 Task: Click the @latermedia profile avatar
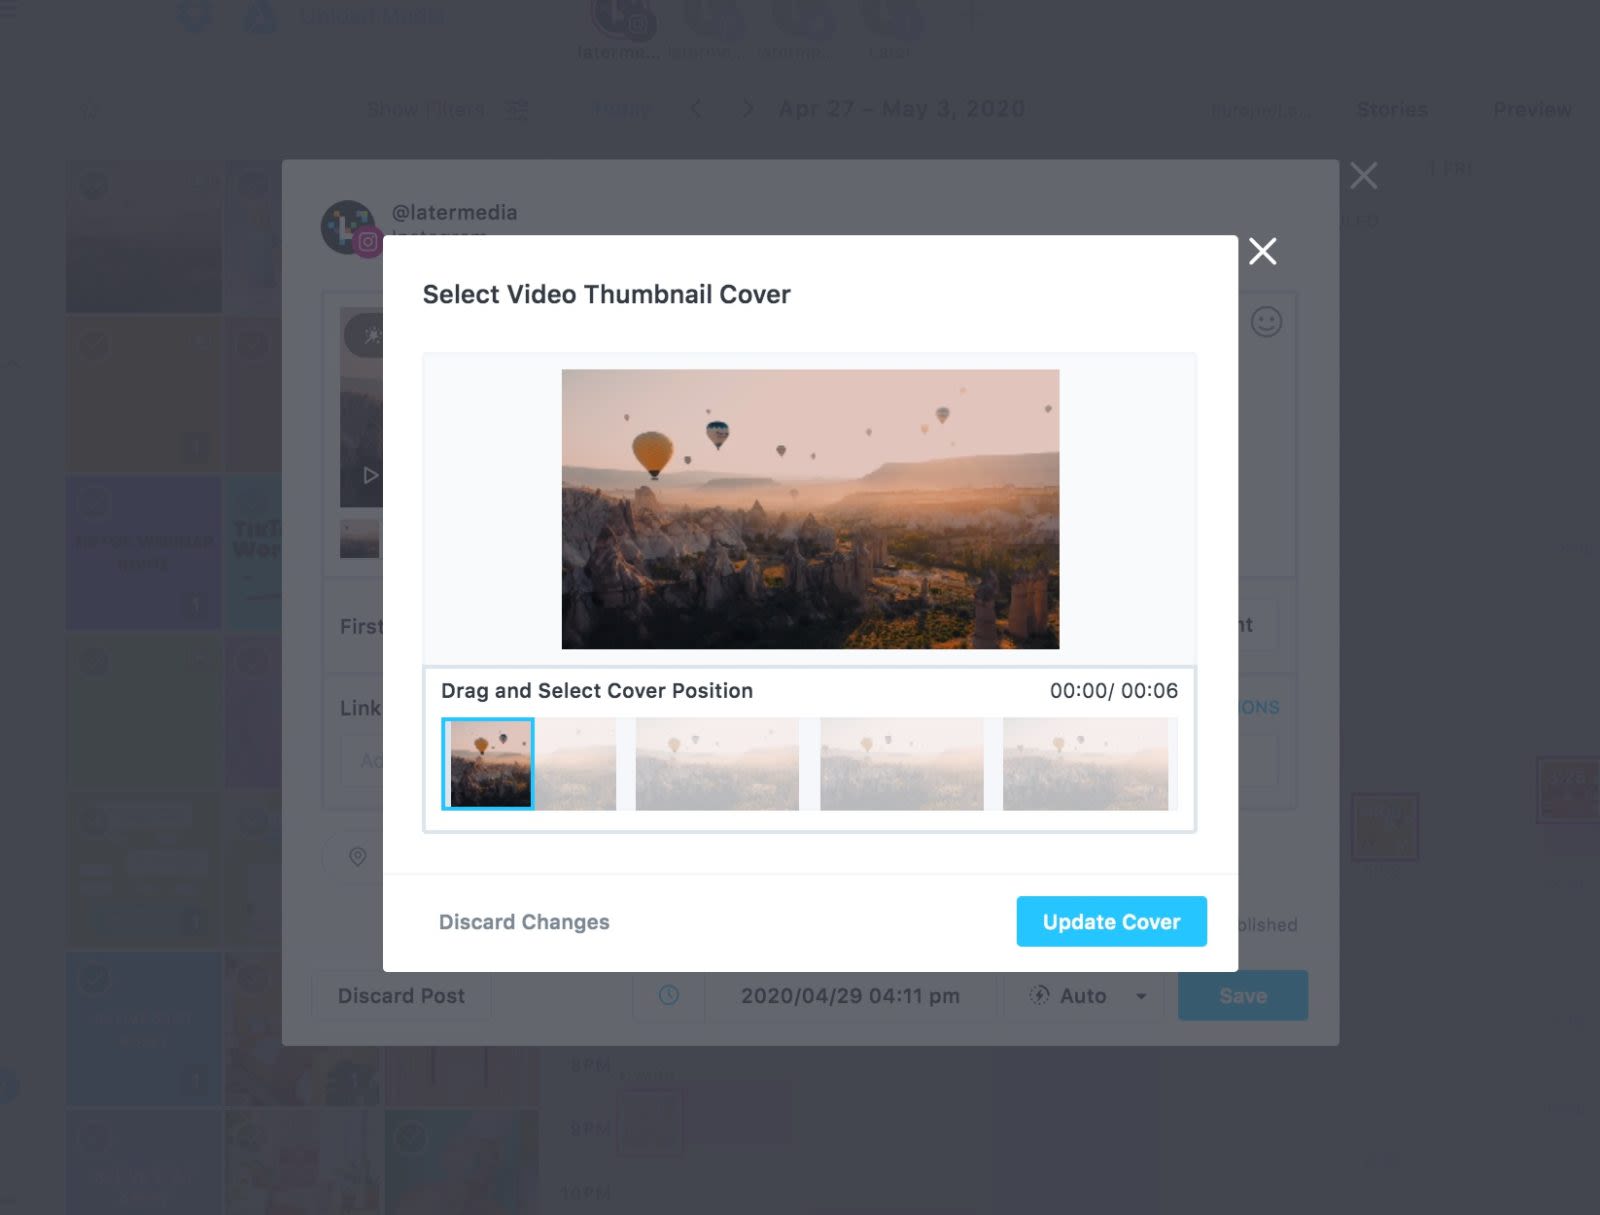(349, 227)
